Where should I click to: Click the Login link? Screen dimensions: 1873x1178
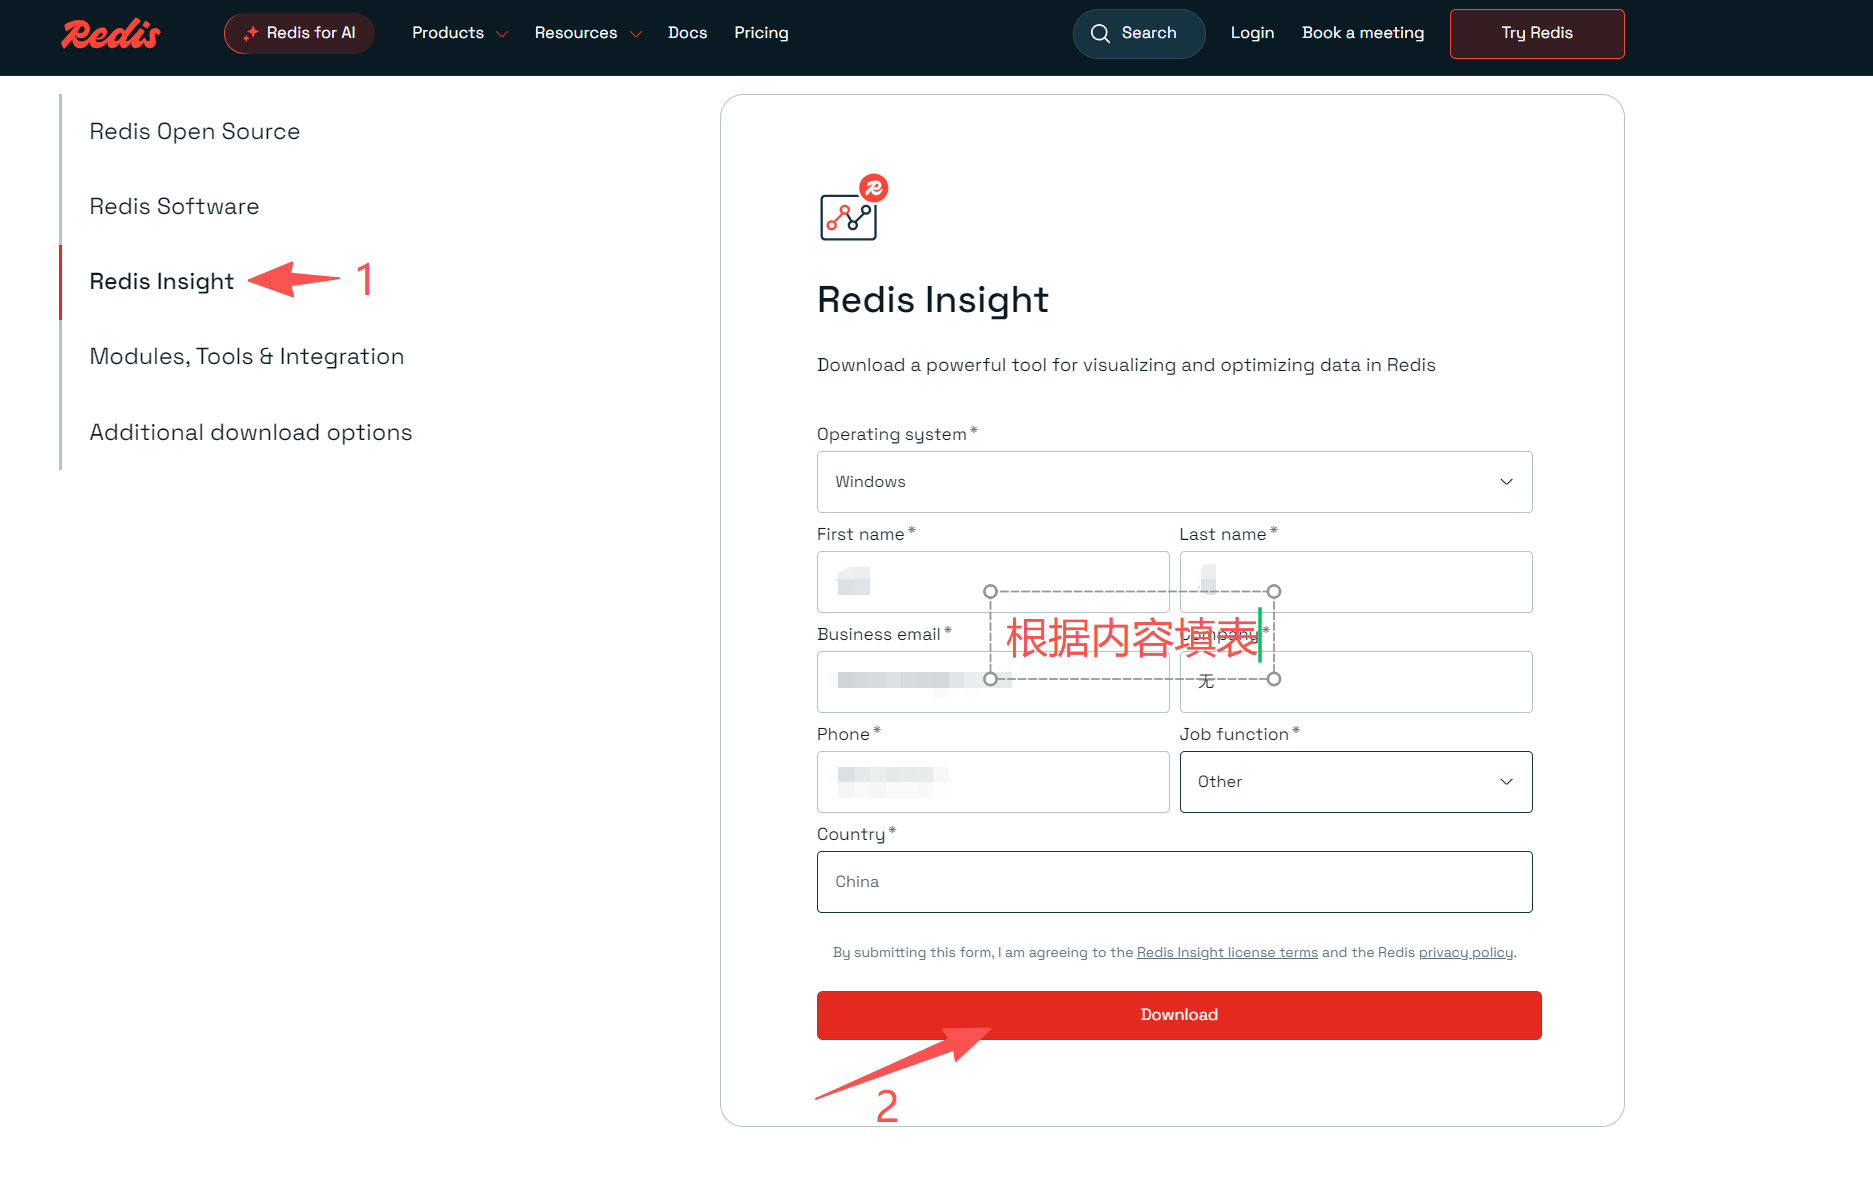1252,33
